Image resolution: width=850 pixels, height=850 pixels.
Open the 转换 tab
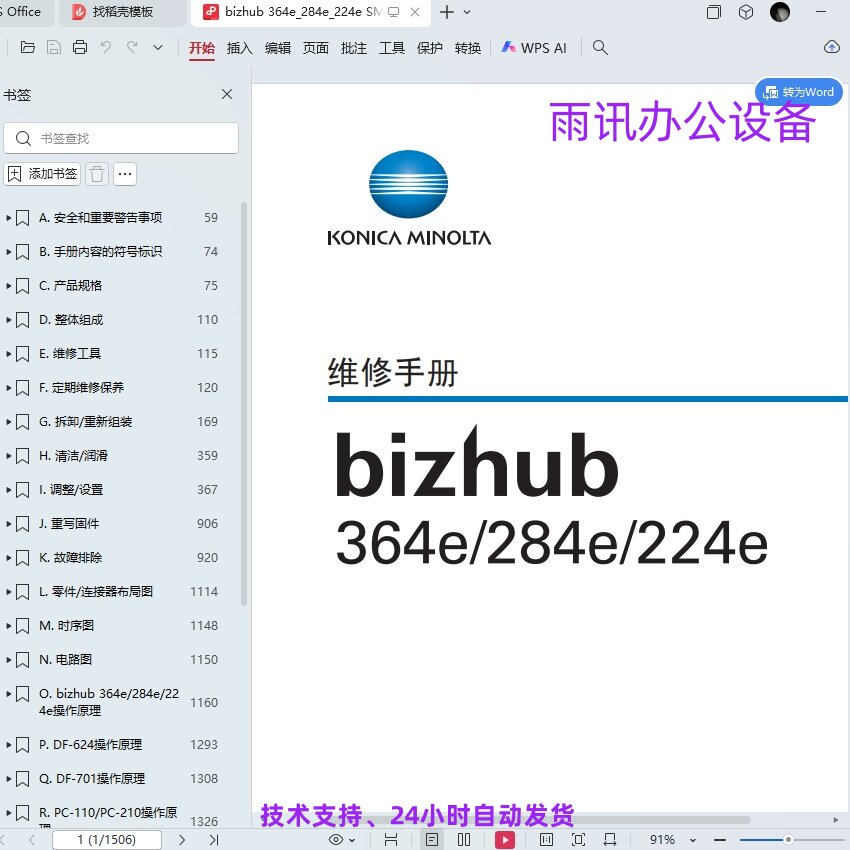468,48
